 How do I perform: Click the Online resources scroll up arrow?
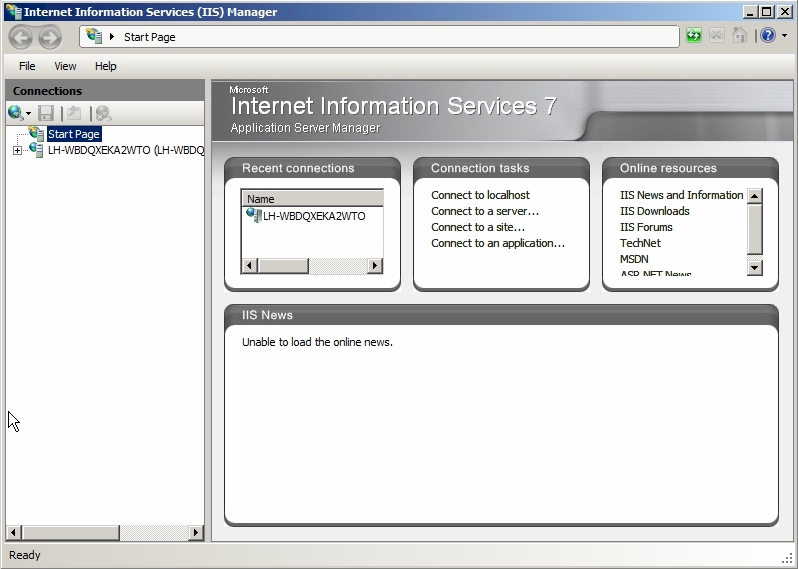(x=755, y=196)
